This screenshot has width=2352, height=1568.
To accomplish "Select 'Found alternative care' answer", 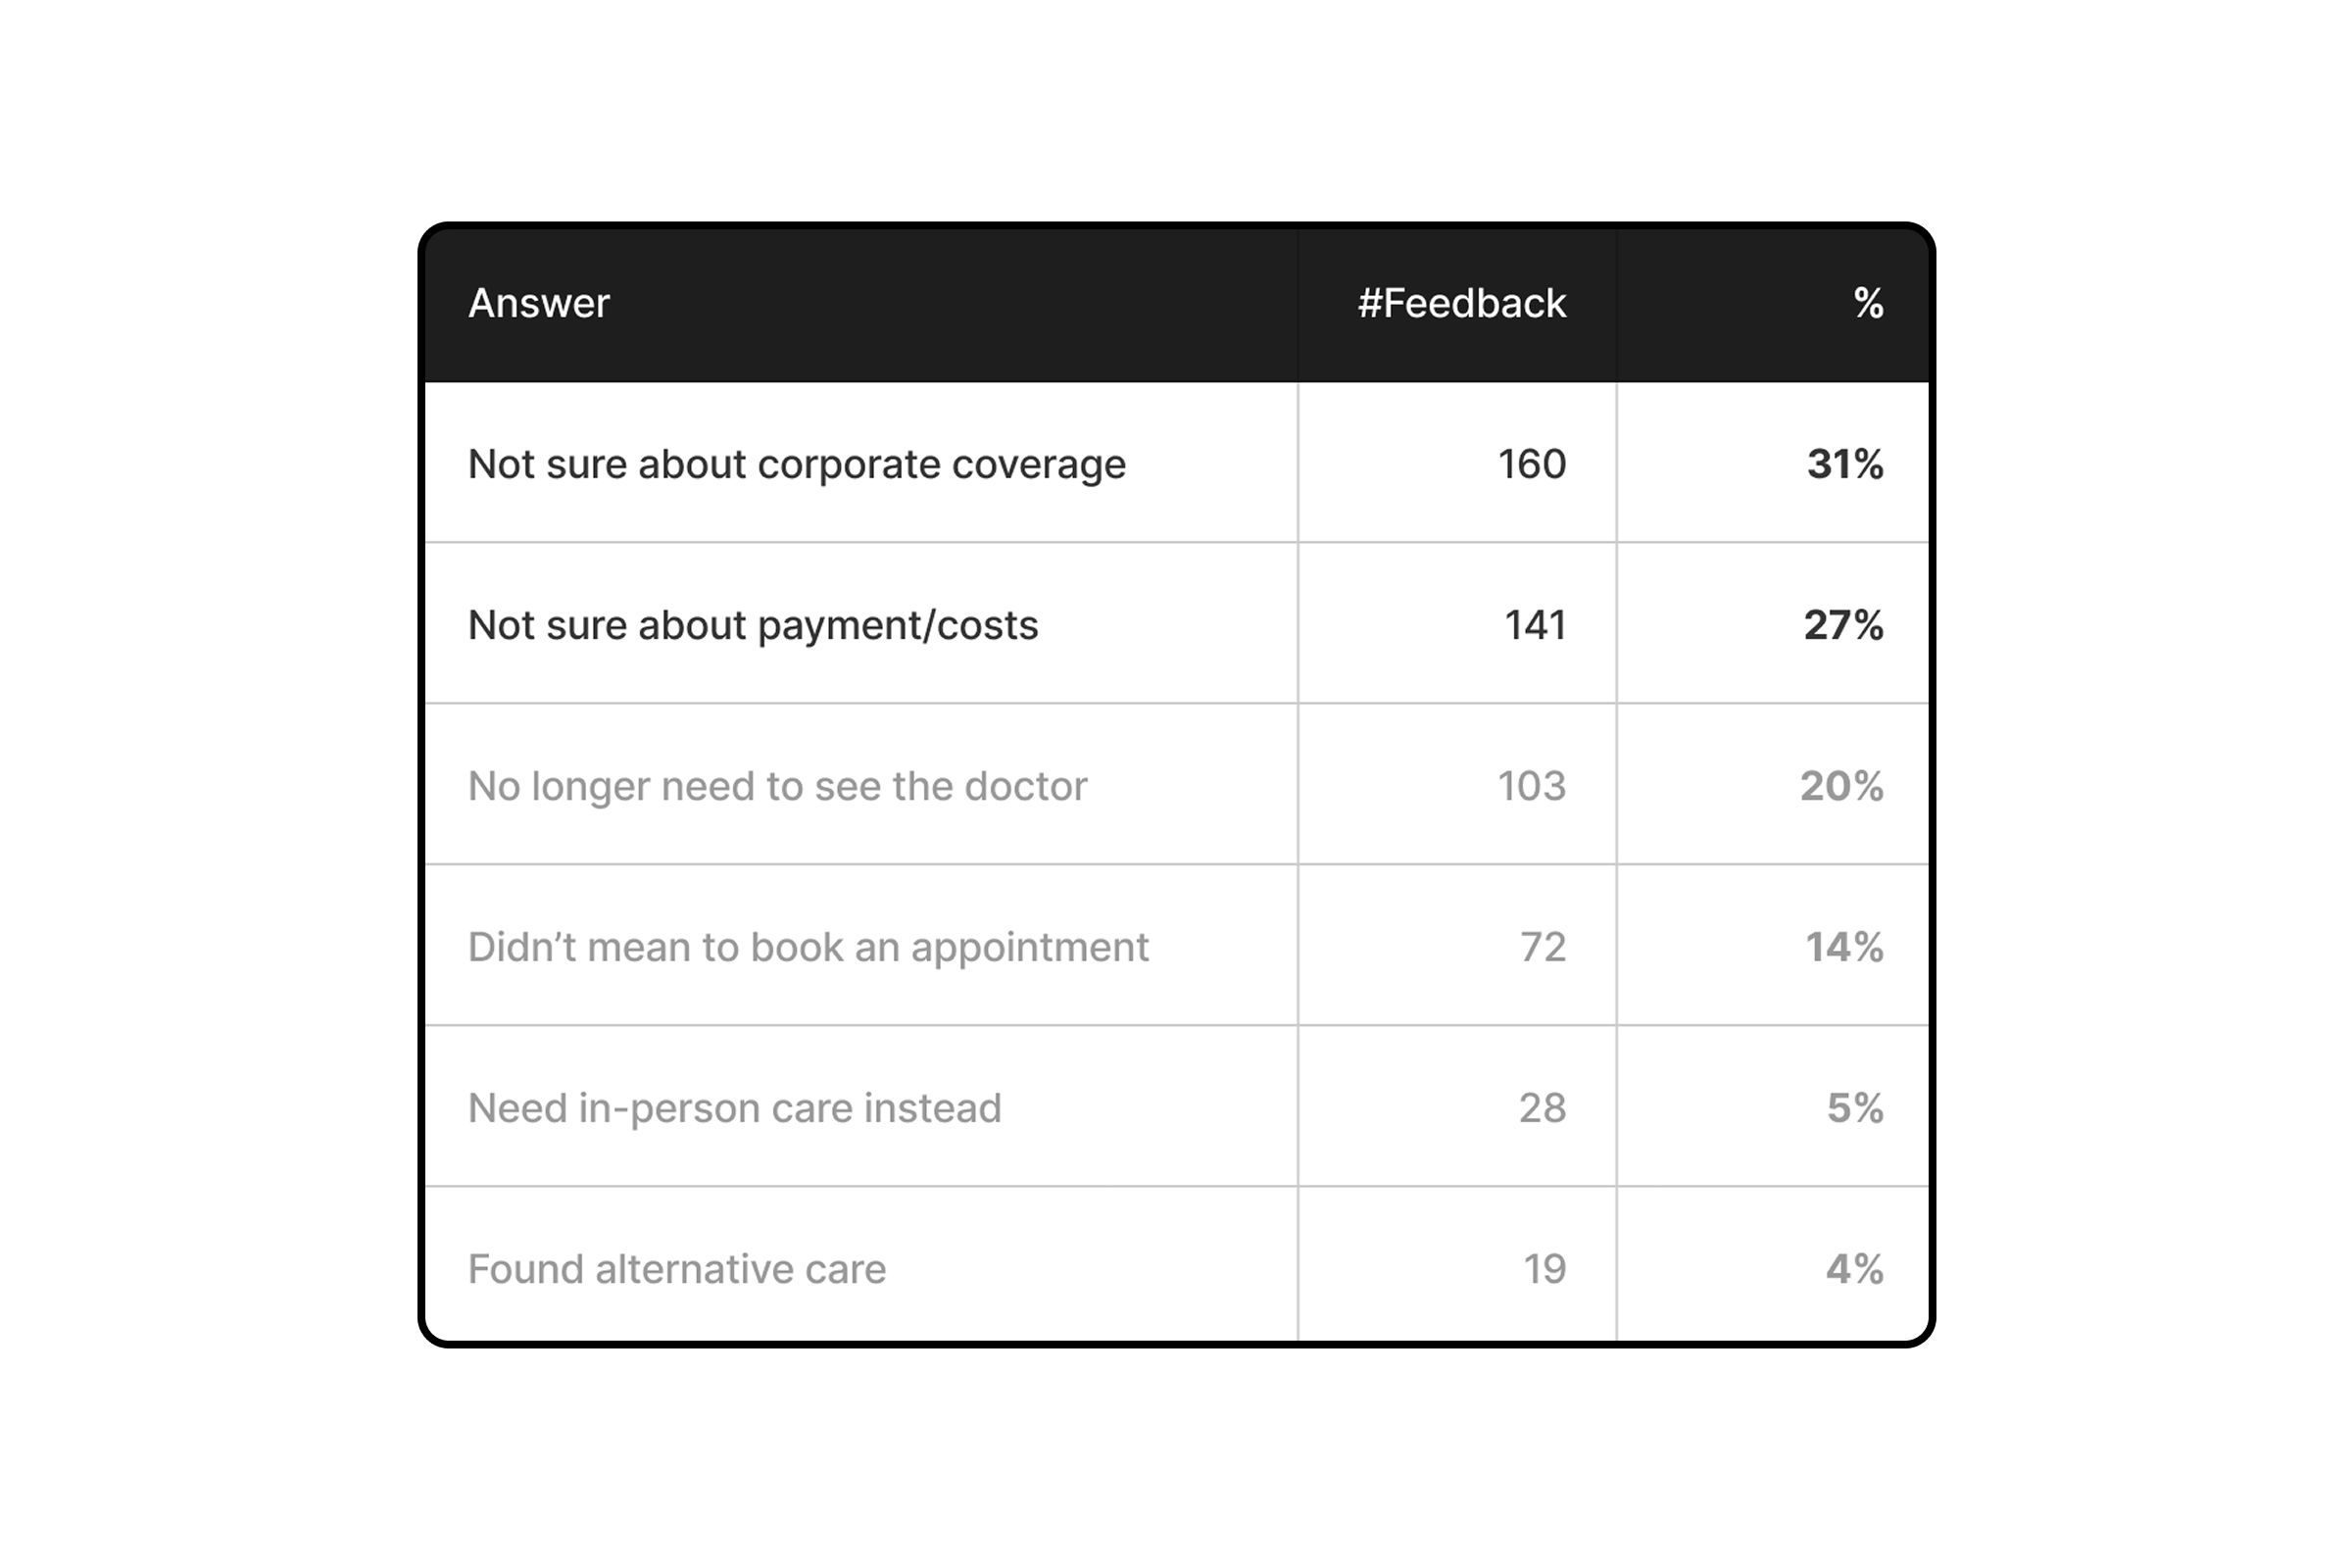I will (676, 1269).
